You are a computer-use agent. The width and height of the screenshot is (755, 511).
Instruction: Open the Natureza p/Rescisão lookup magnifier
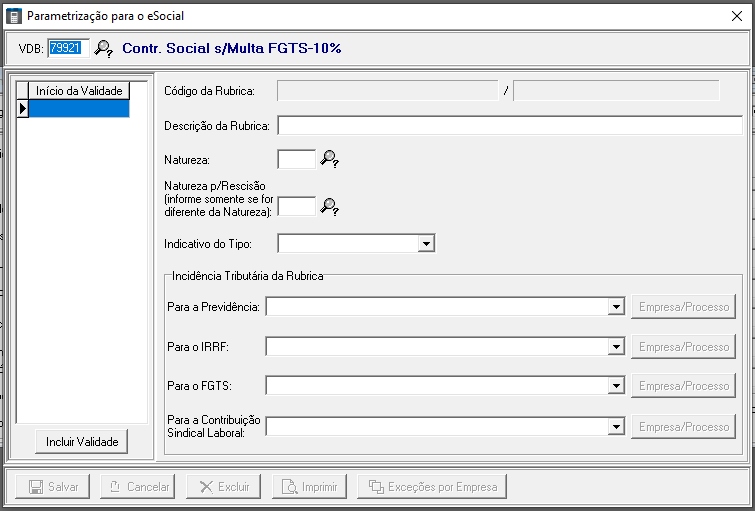330,207
